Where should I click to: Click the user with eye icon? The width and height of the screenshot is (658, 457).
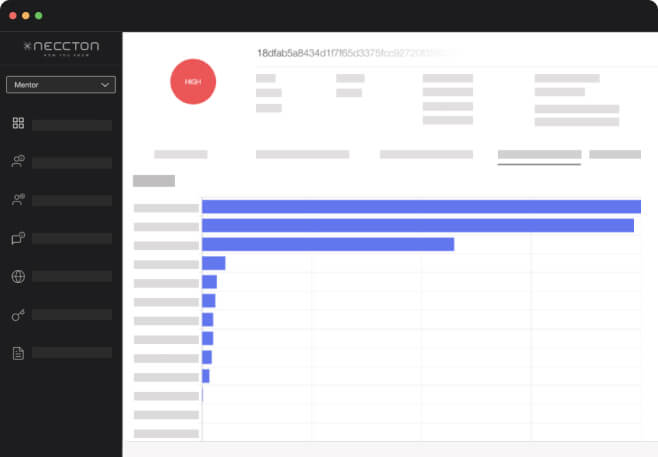coord(18,161)
